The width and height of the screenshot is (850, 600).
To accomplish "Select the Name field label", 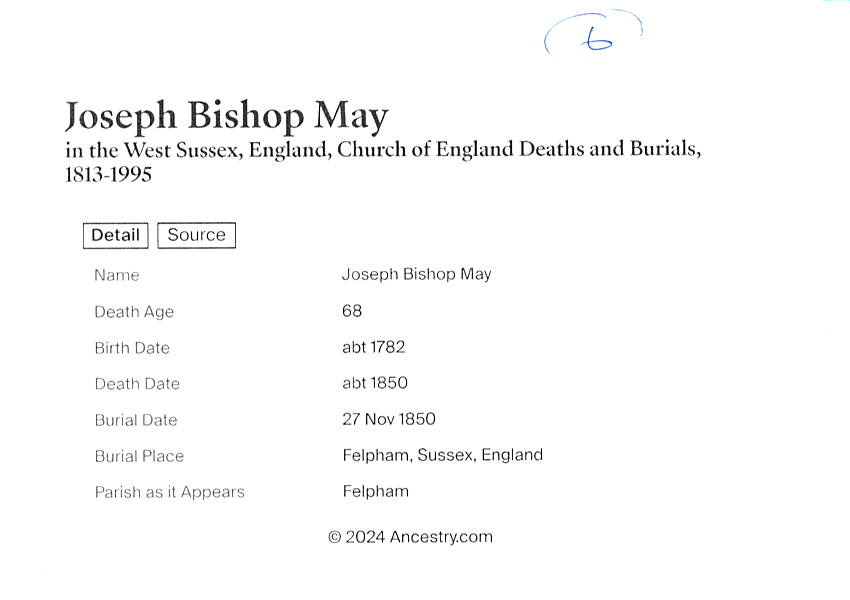I will click(117, 275).
